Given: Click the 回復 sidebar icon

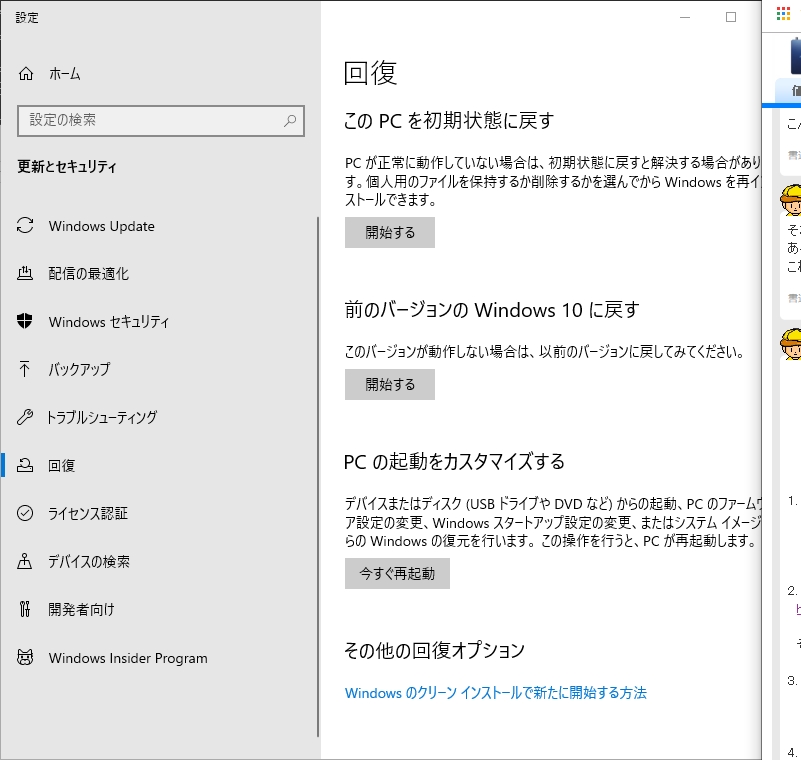Looking at the screenshot, I should 25,465.
